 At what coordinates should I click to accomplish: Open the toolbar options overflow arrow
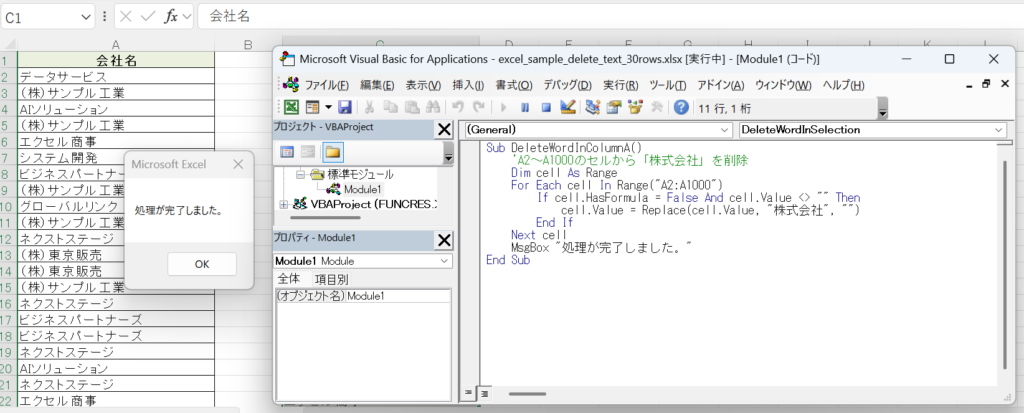click(x=884, y=109)
